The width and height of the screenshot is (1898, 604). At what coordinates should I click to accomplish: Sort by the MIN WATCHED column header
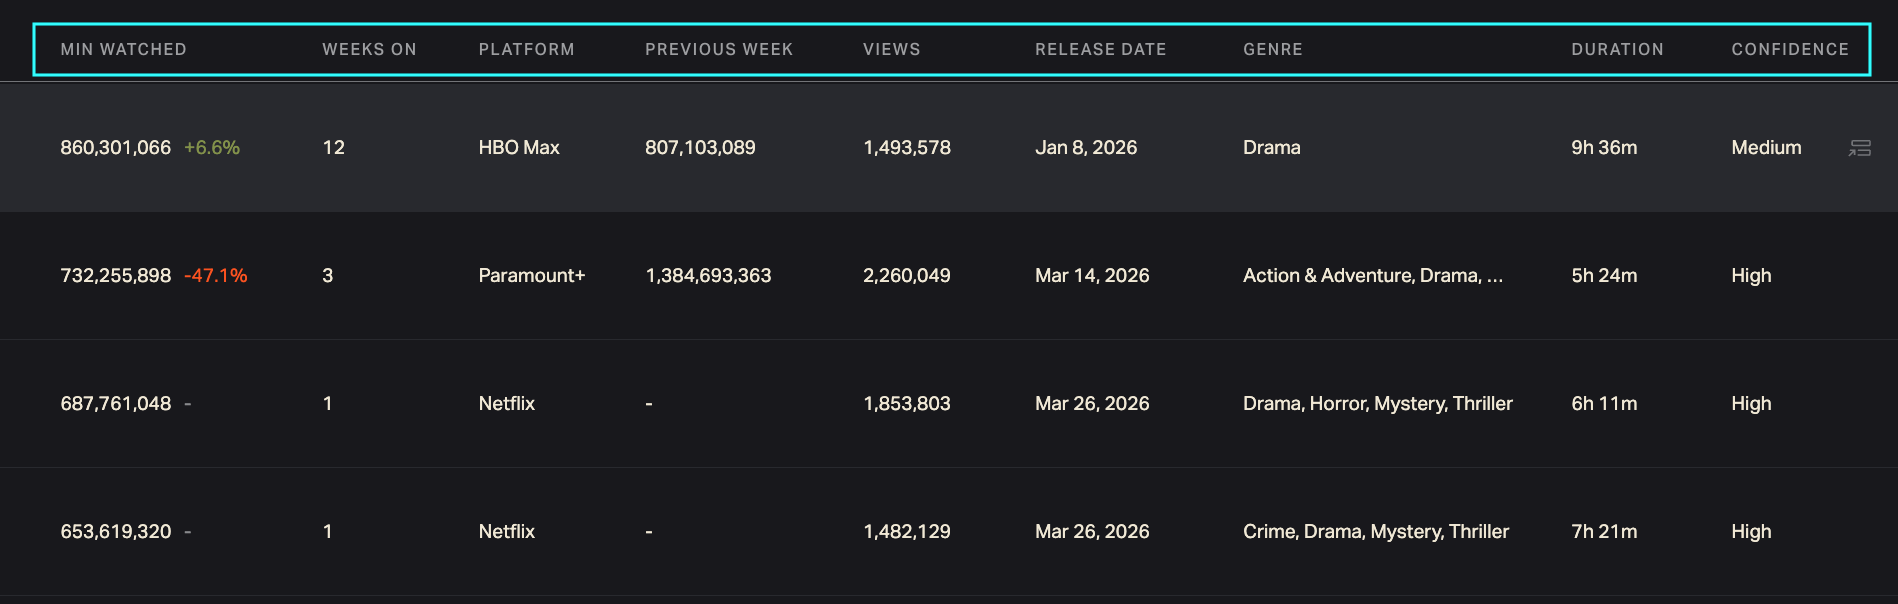tap(123, 49)
